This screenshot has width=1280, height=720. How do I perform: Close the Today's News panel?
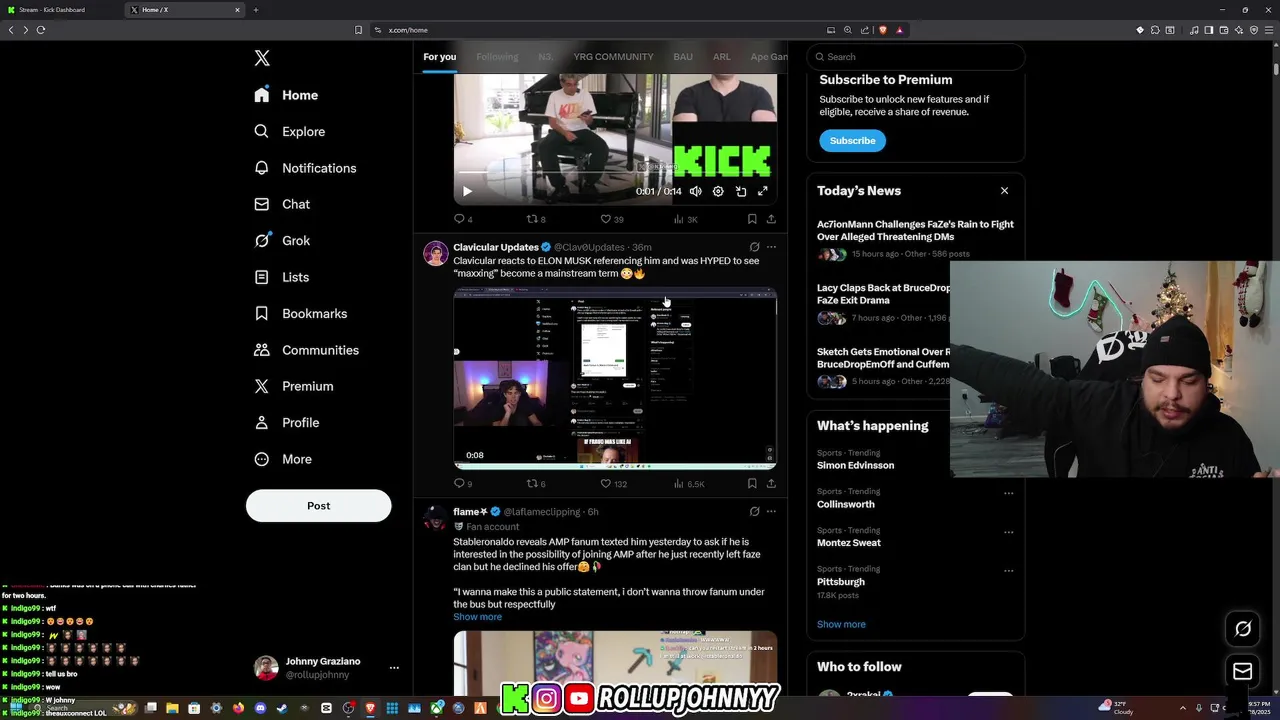click(1004, 191)
